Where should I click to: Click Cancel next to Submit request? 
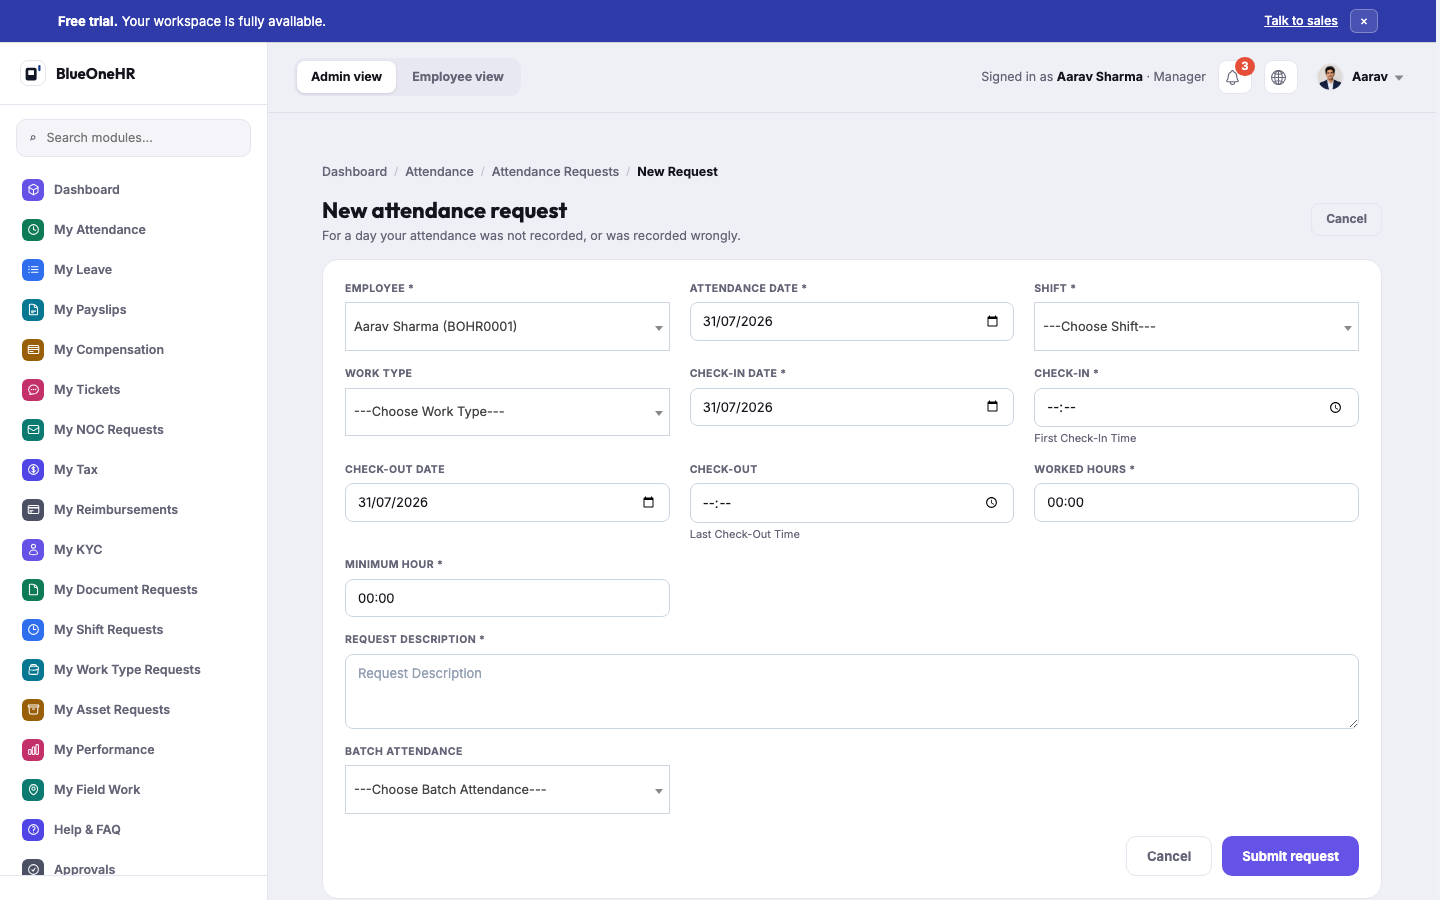click(1169, 856)
